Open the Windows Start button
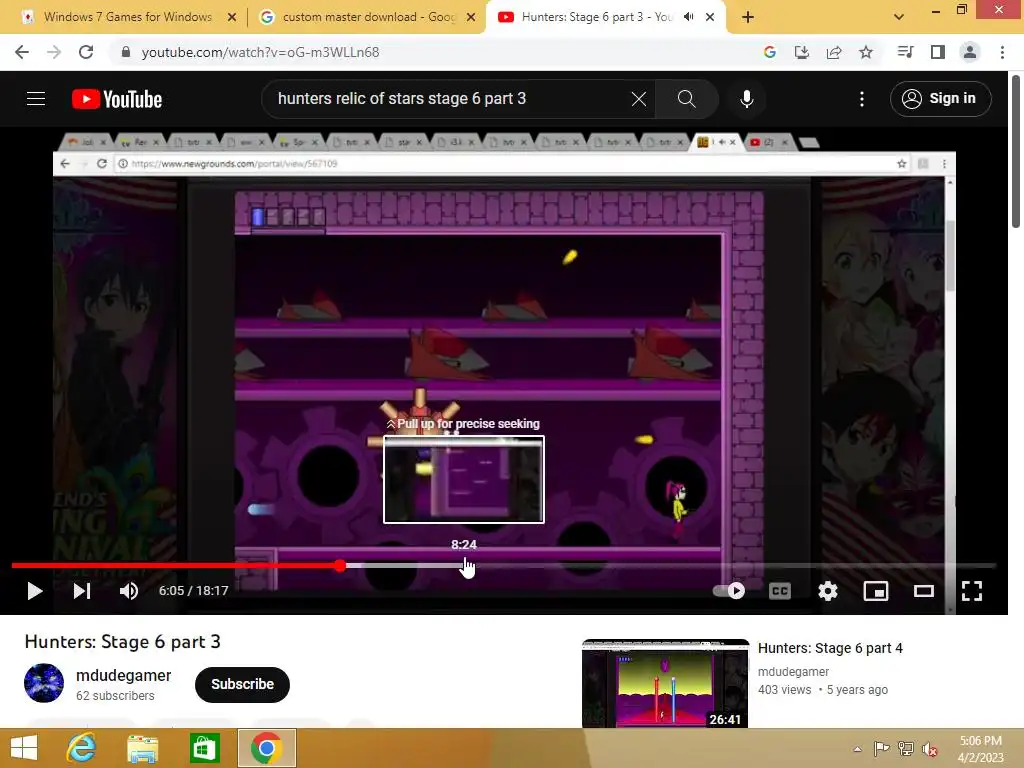Viewport: 1024px width, 768px height. 24,748
